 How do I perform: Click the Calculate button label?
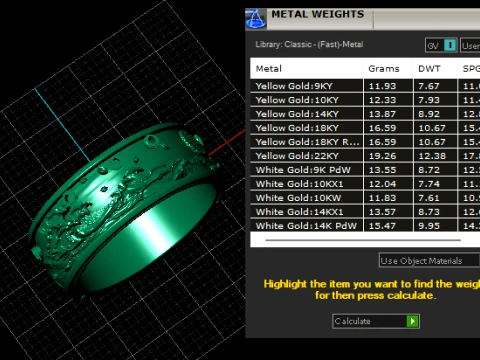tap(352, 321)
